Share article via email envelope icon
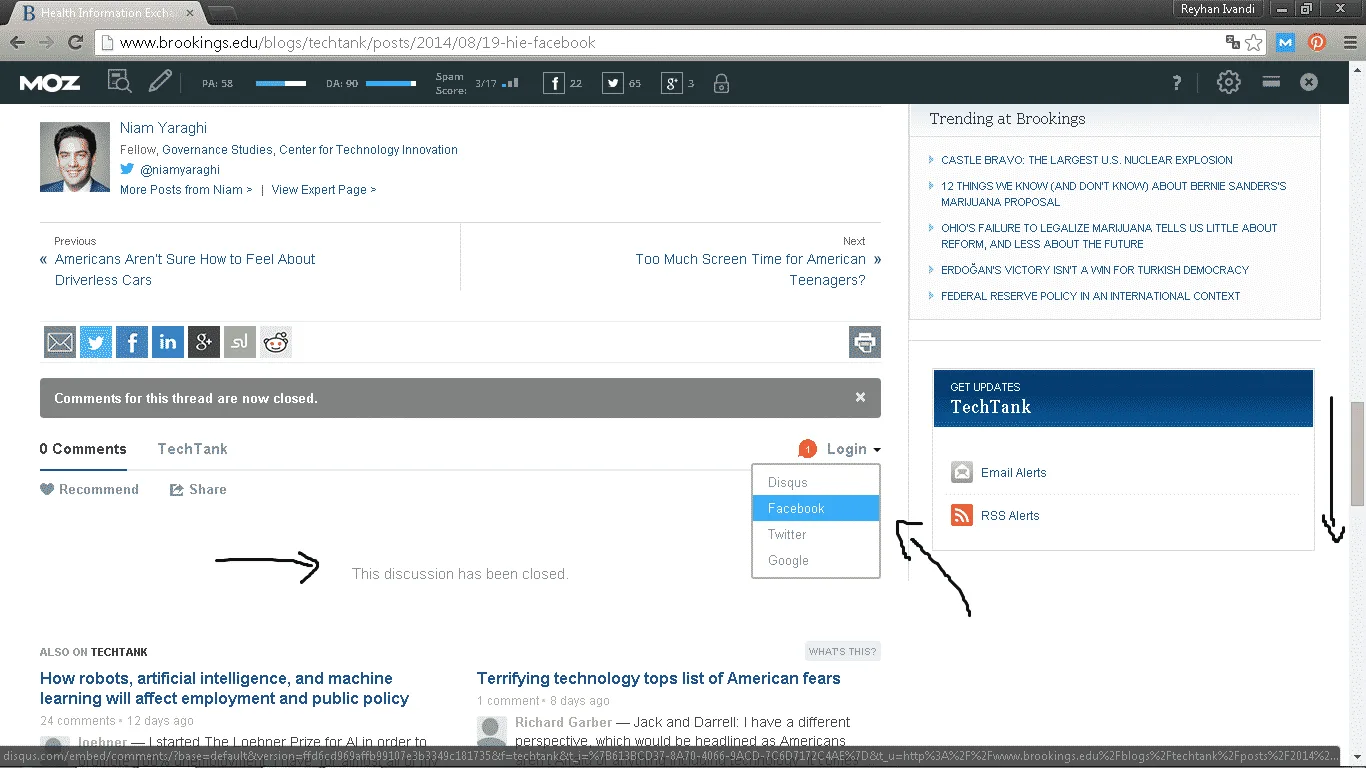 tap(60, 342)
